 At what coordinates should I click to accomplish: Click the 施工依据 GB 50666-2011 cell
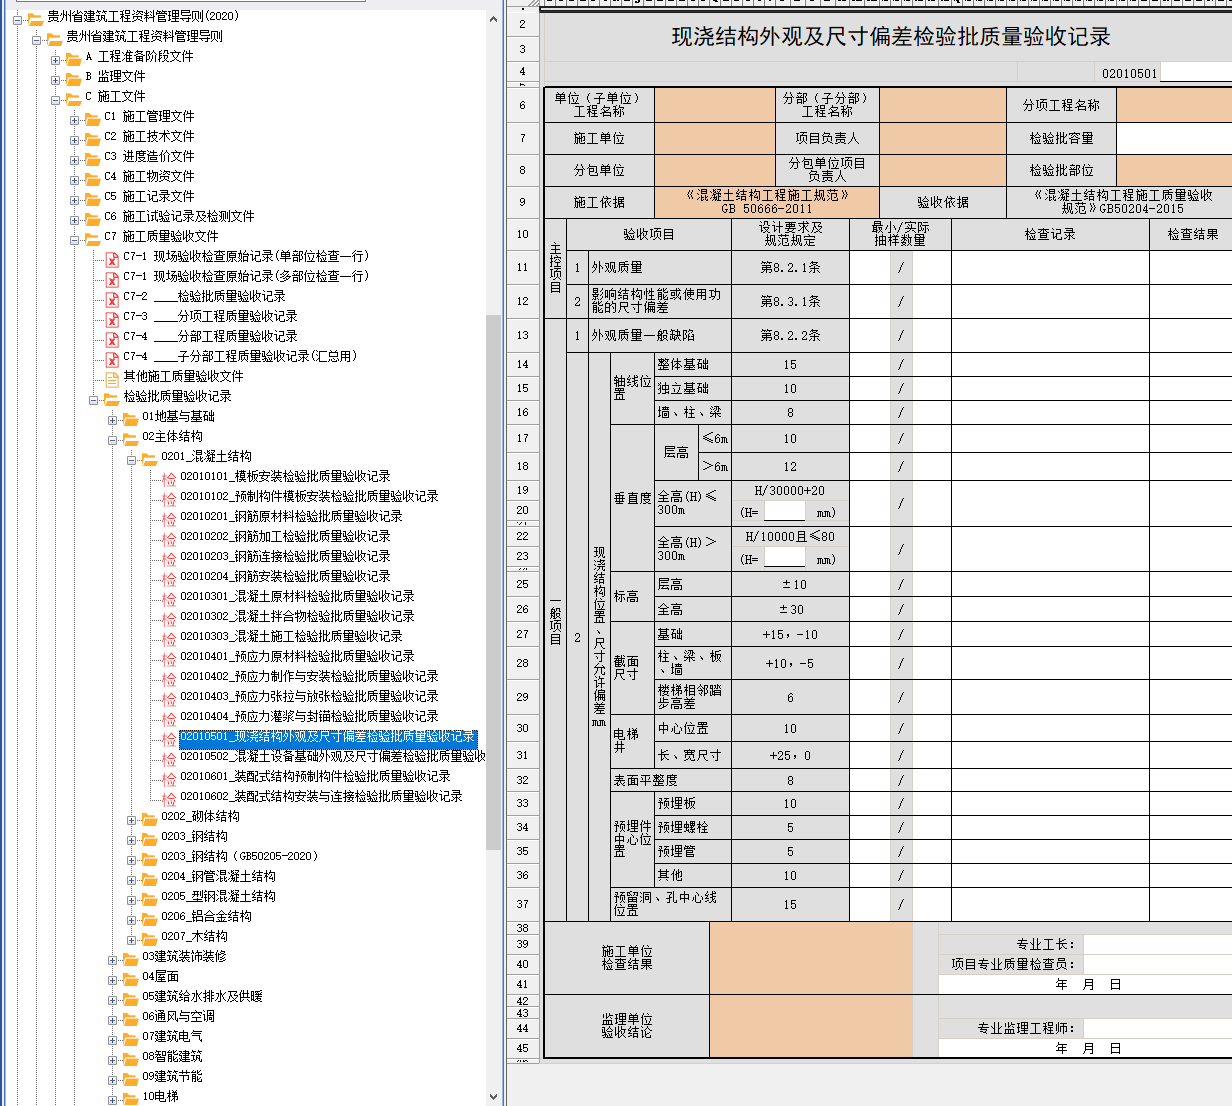point(767,202)
